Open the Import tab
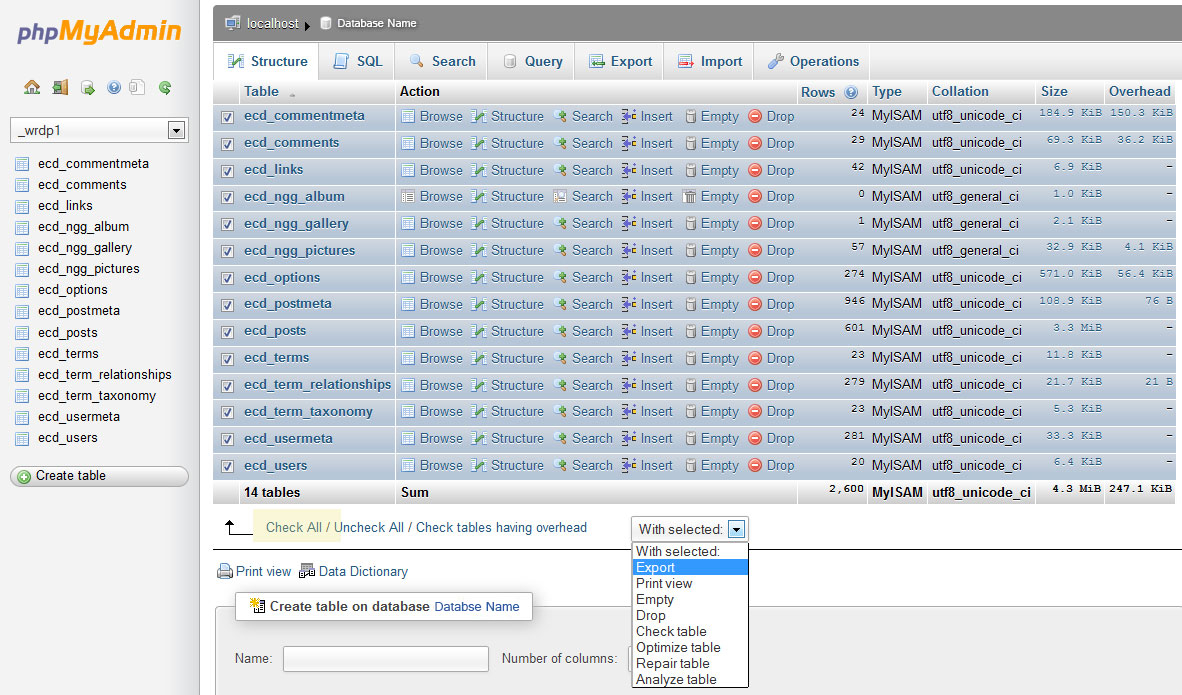Viewport: 1182px width, 695px height. point(709,61)
